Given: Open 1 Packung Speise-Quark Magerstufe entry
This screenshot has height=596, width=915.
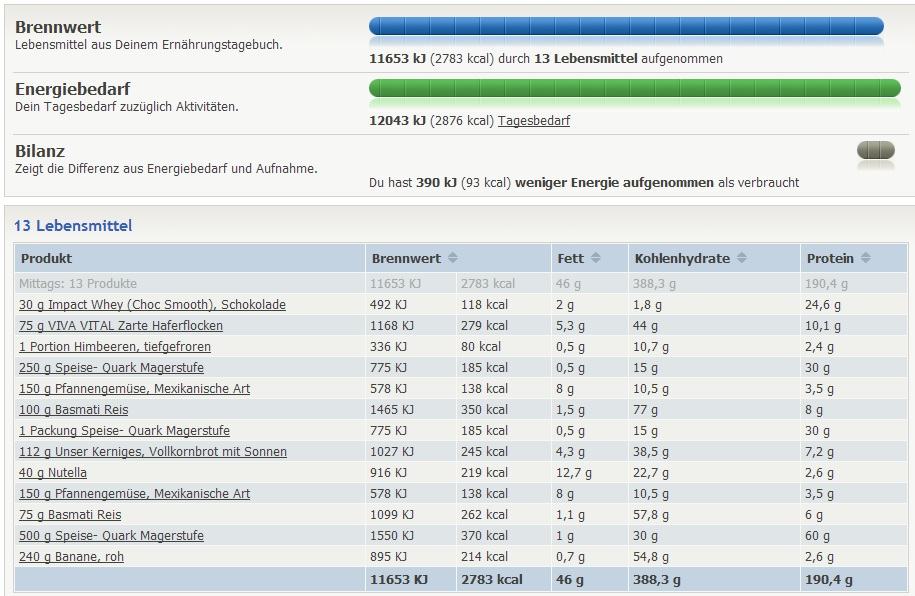Looking at the screenshot, I should [124, 431].
